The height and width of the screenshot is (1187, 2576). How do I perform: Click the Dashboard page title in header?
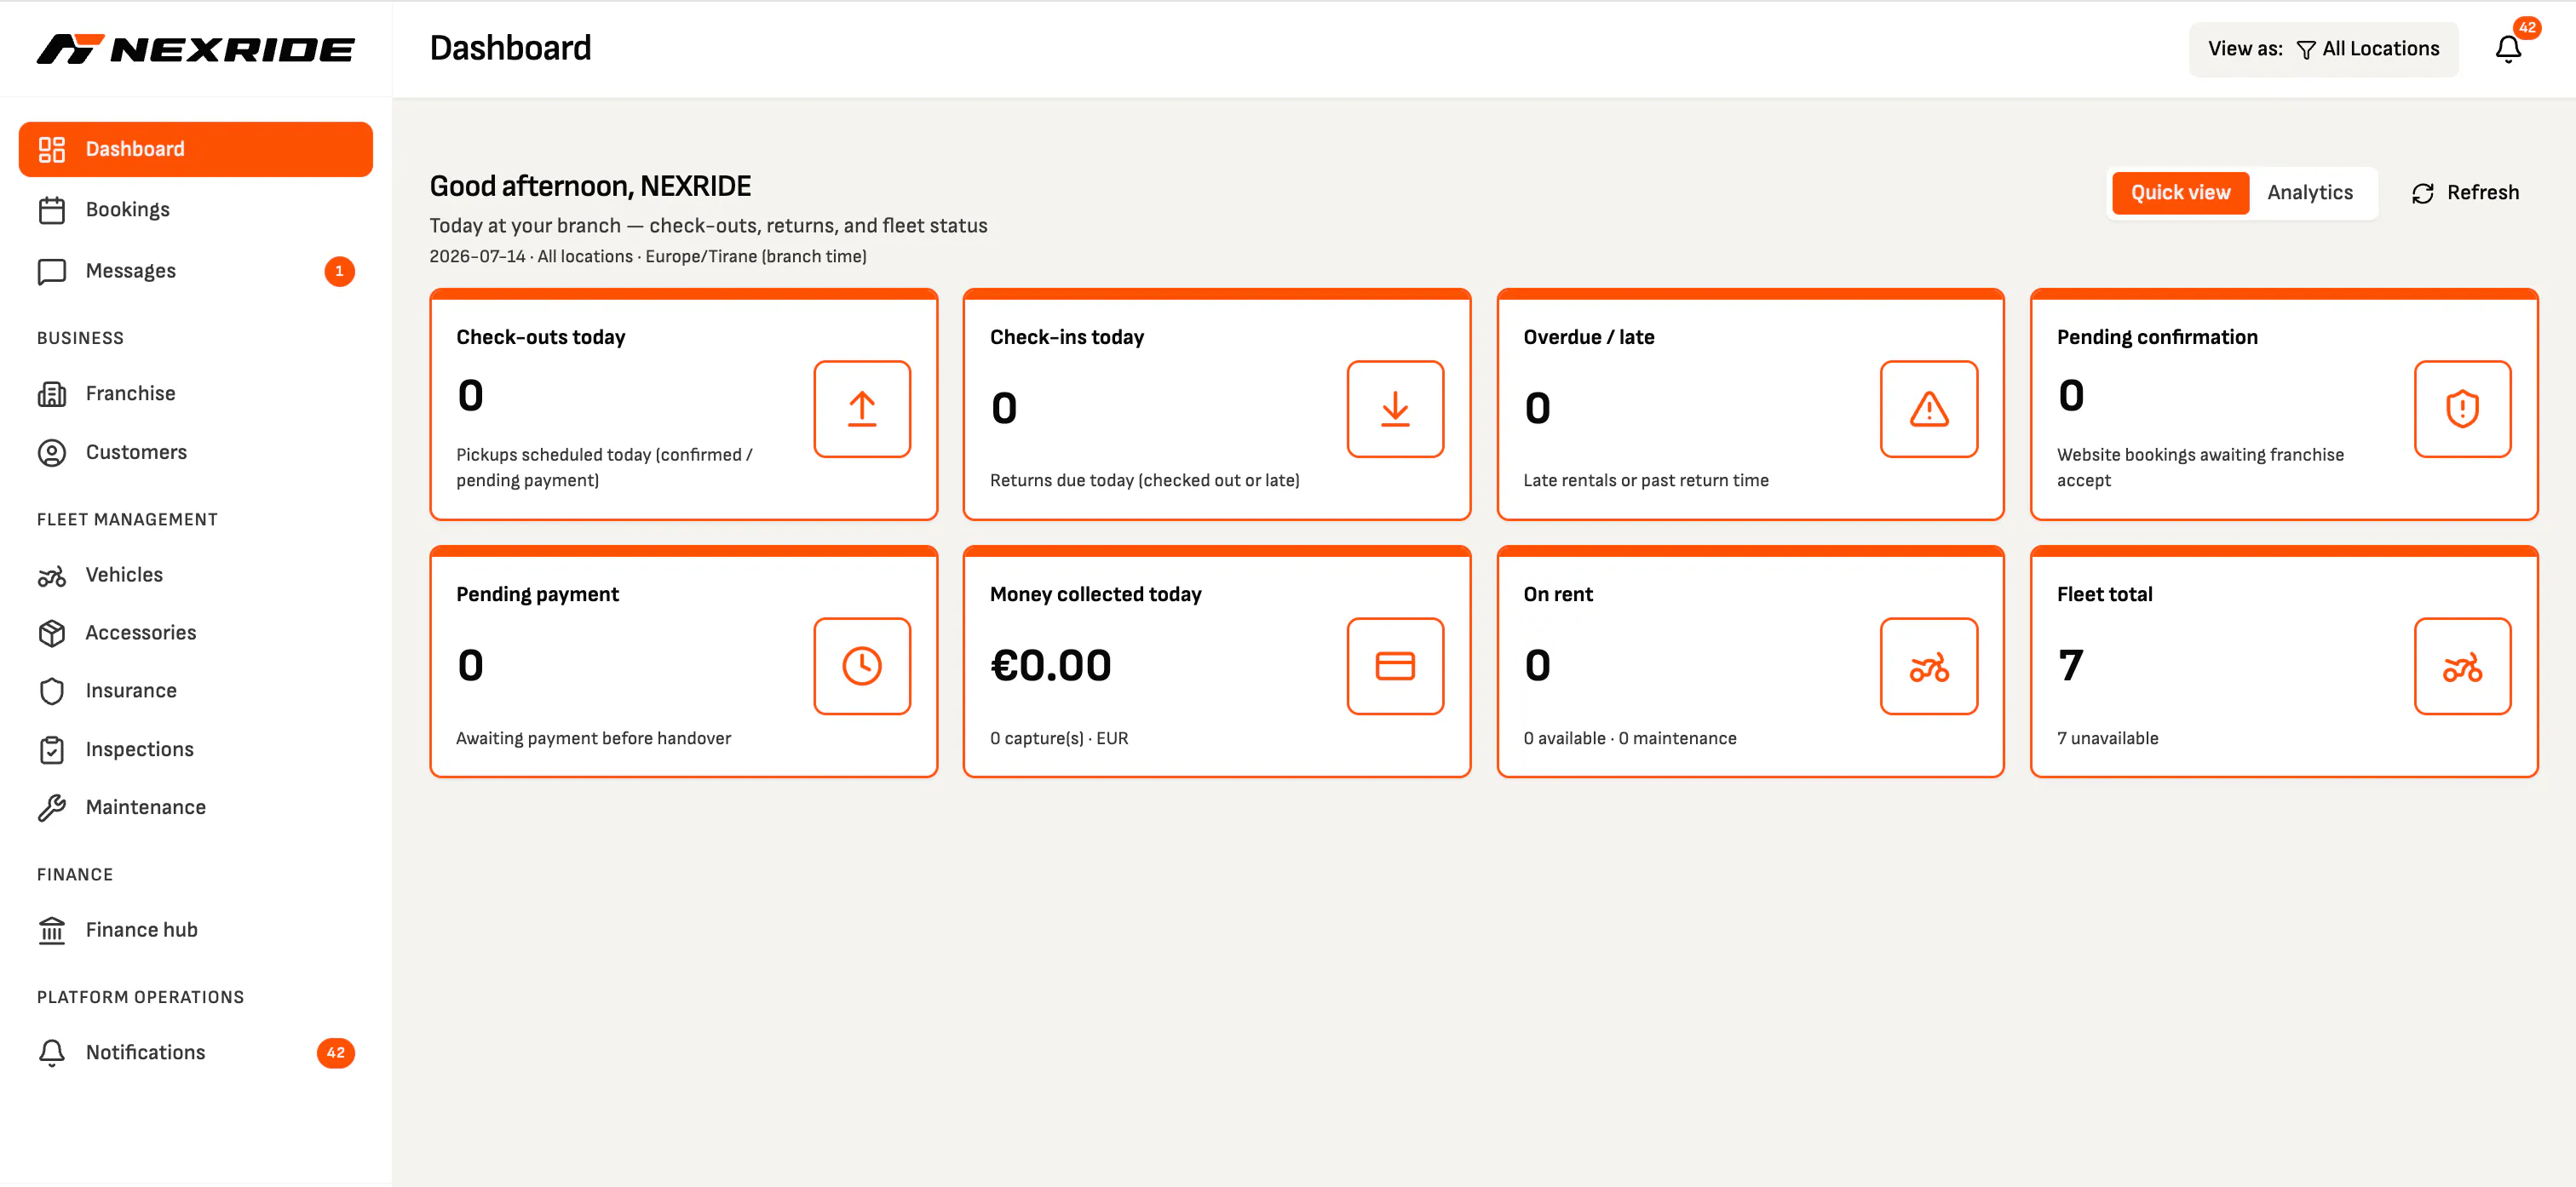point(510,48)
